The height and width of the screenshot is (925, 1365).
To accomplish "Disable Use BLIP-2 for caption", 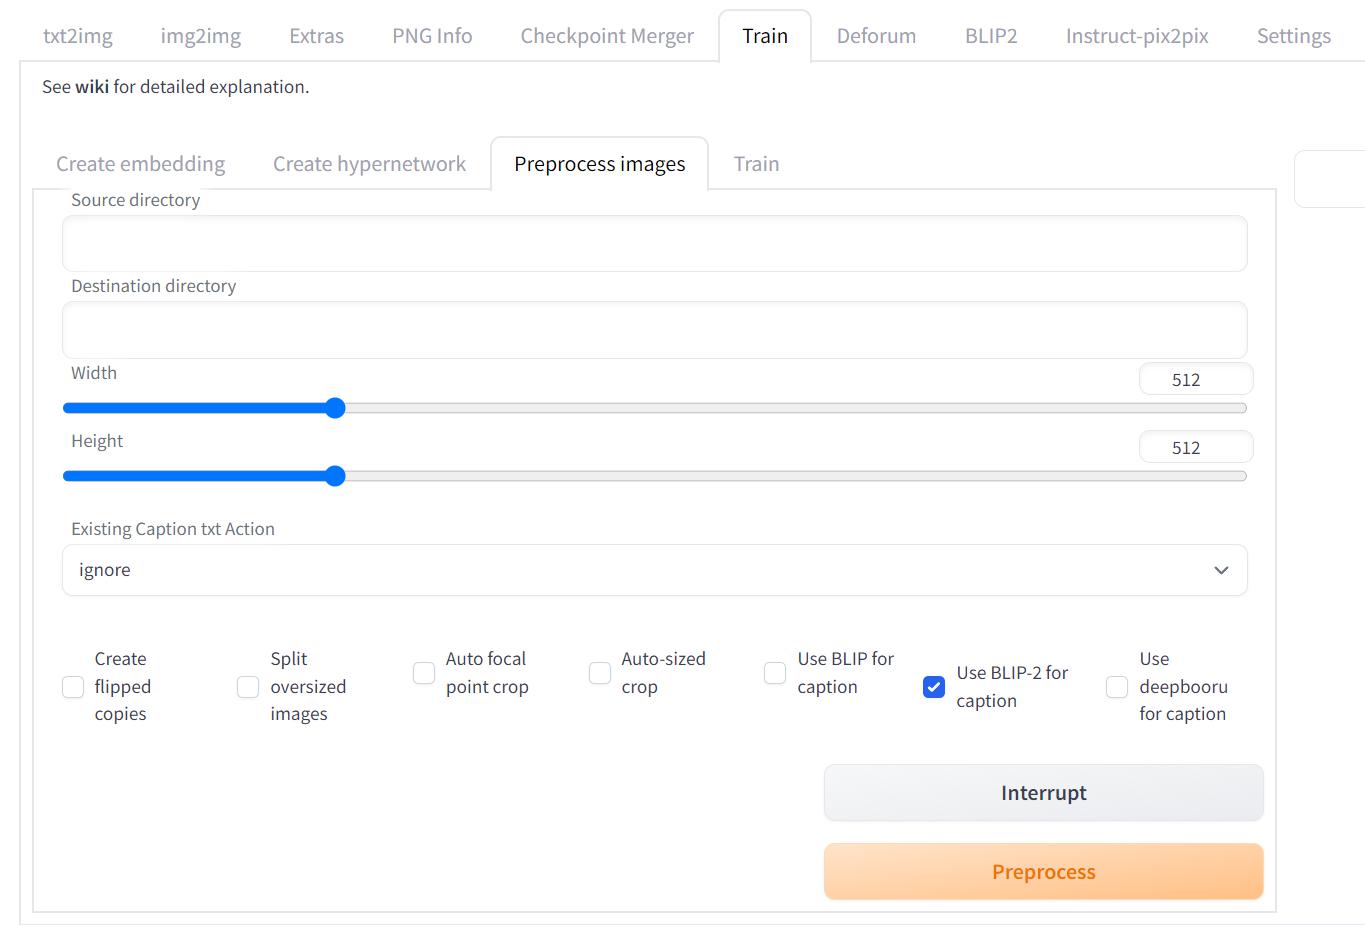I will 933,687.
